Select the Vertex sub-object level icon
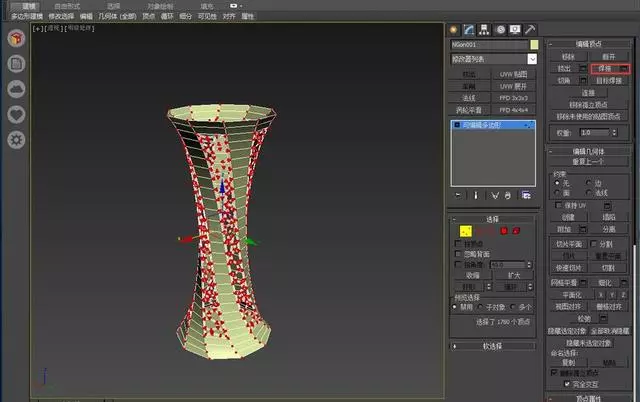The image size is (640, 402). (466, 231)
